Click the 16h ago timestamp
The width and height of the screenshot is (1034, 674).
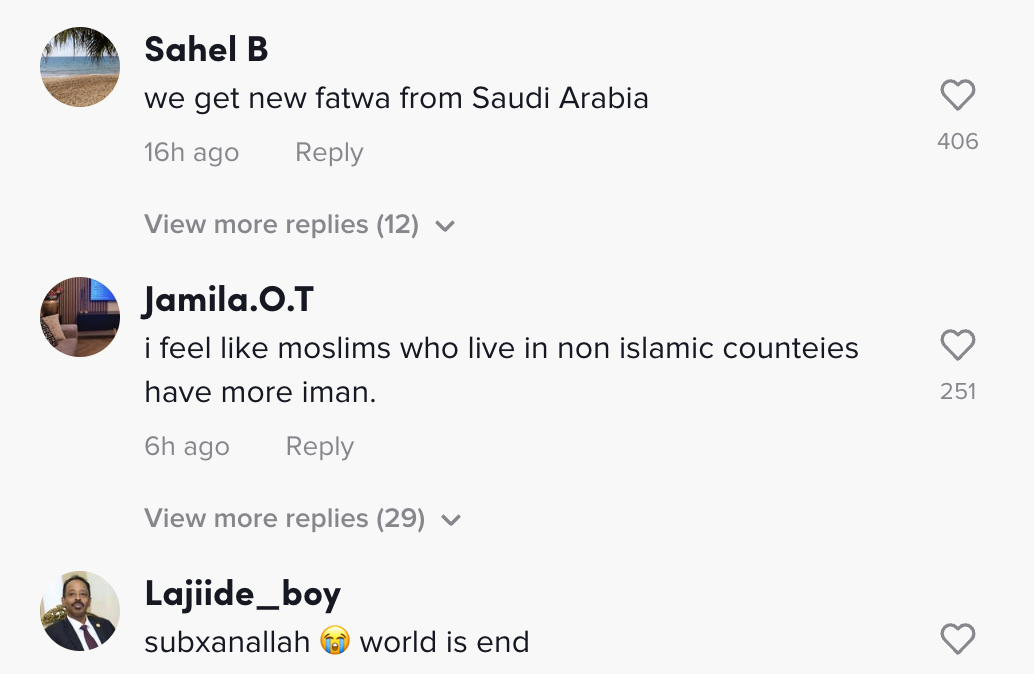point(191,153)
